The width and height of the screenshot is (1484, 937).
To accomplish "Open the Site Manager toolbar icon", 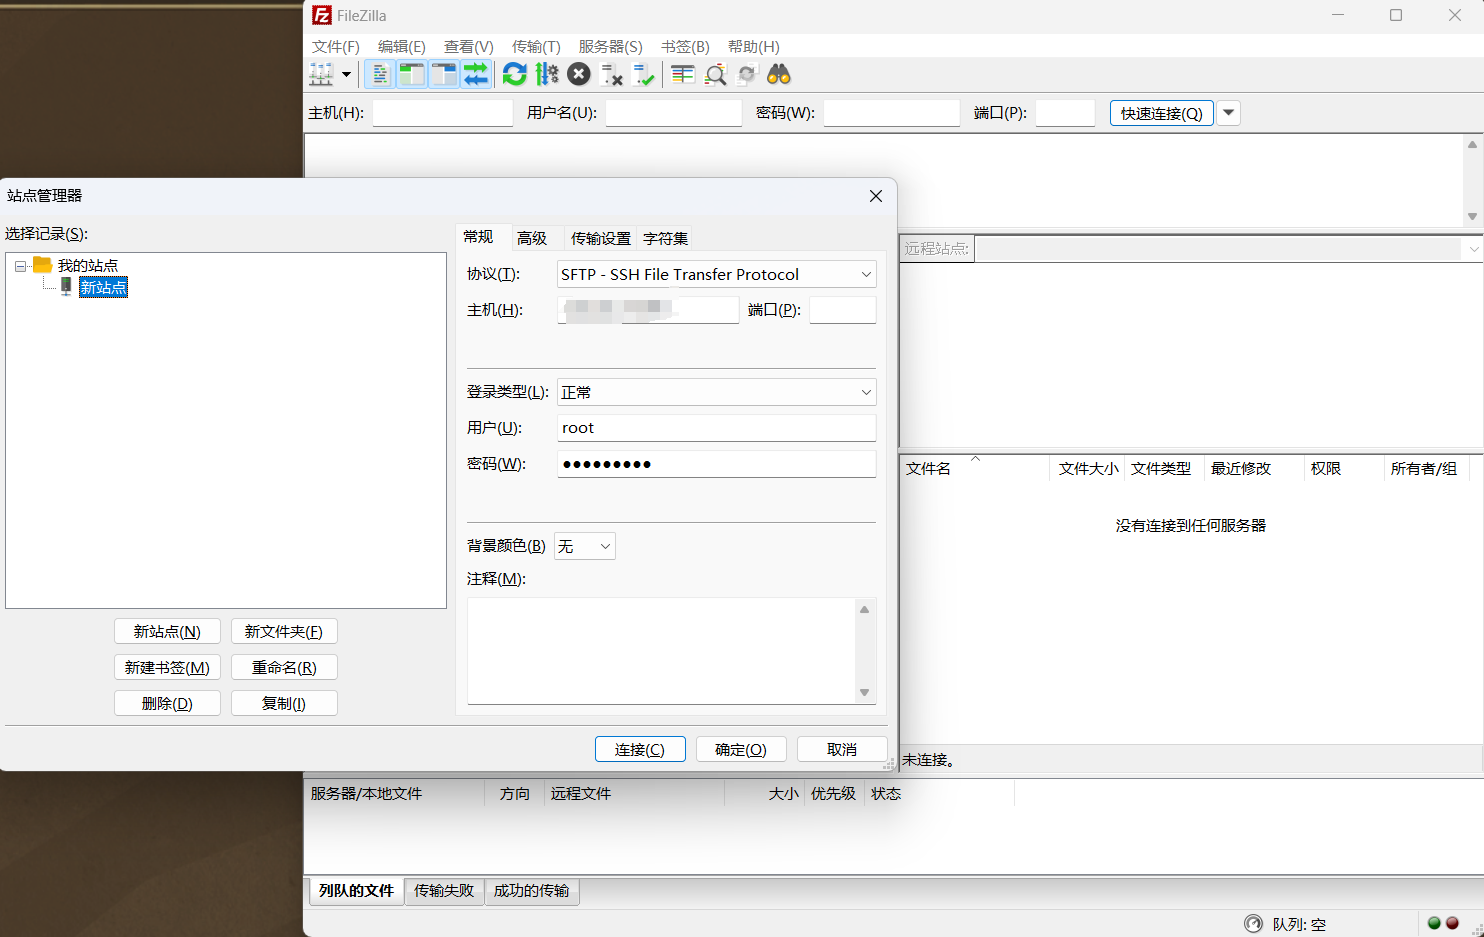I will pyautogui.click(x=321, y=74).
